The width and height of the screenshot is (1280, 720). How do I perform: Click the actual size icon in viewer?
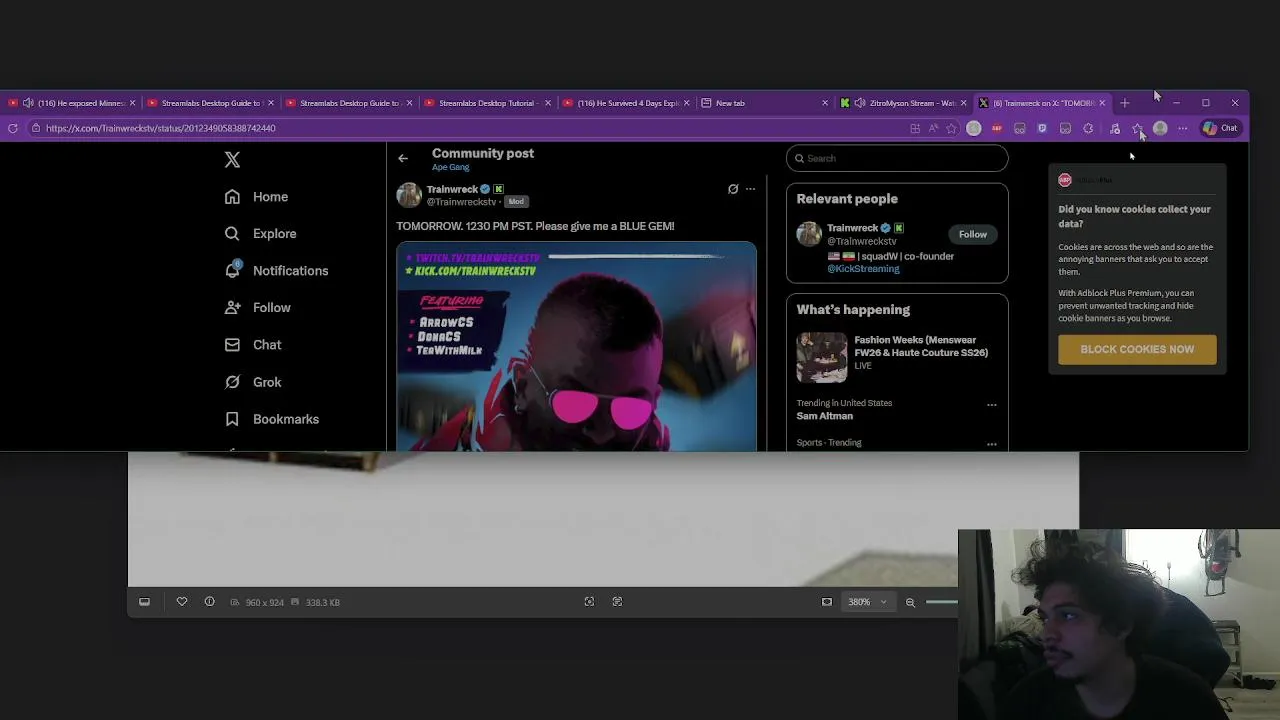[x=617, y=602]
